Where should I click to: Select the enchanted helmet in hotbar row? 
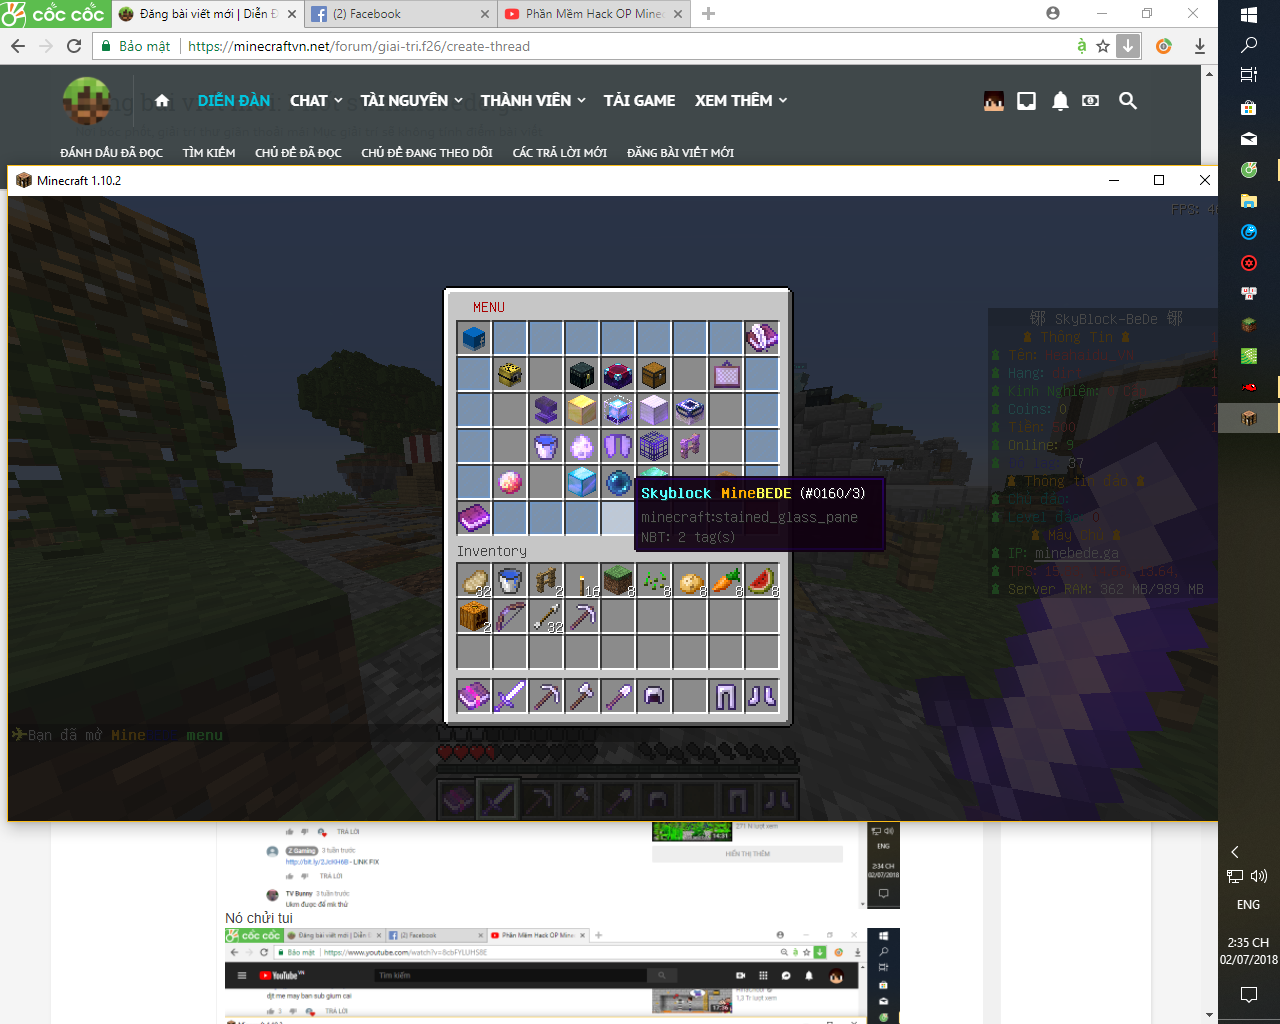654,696
